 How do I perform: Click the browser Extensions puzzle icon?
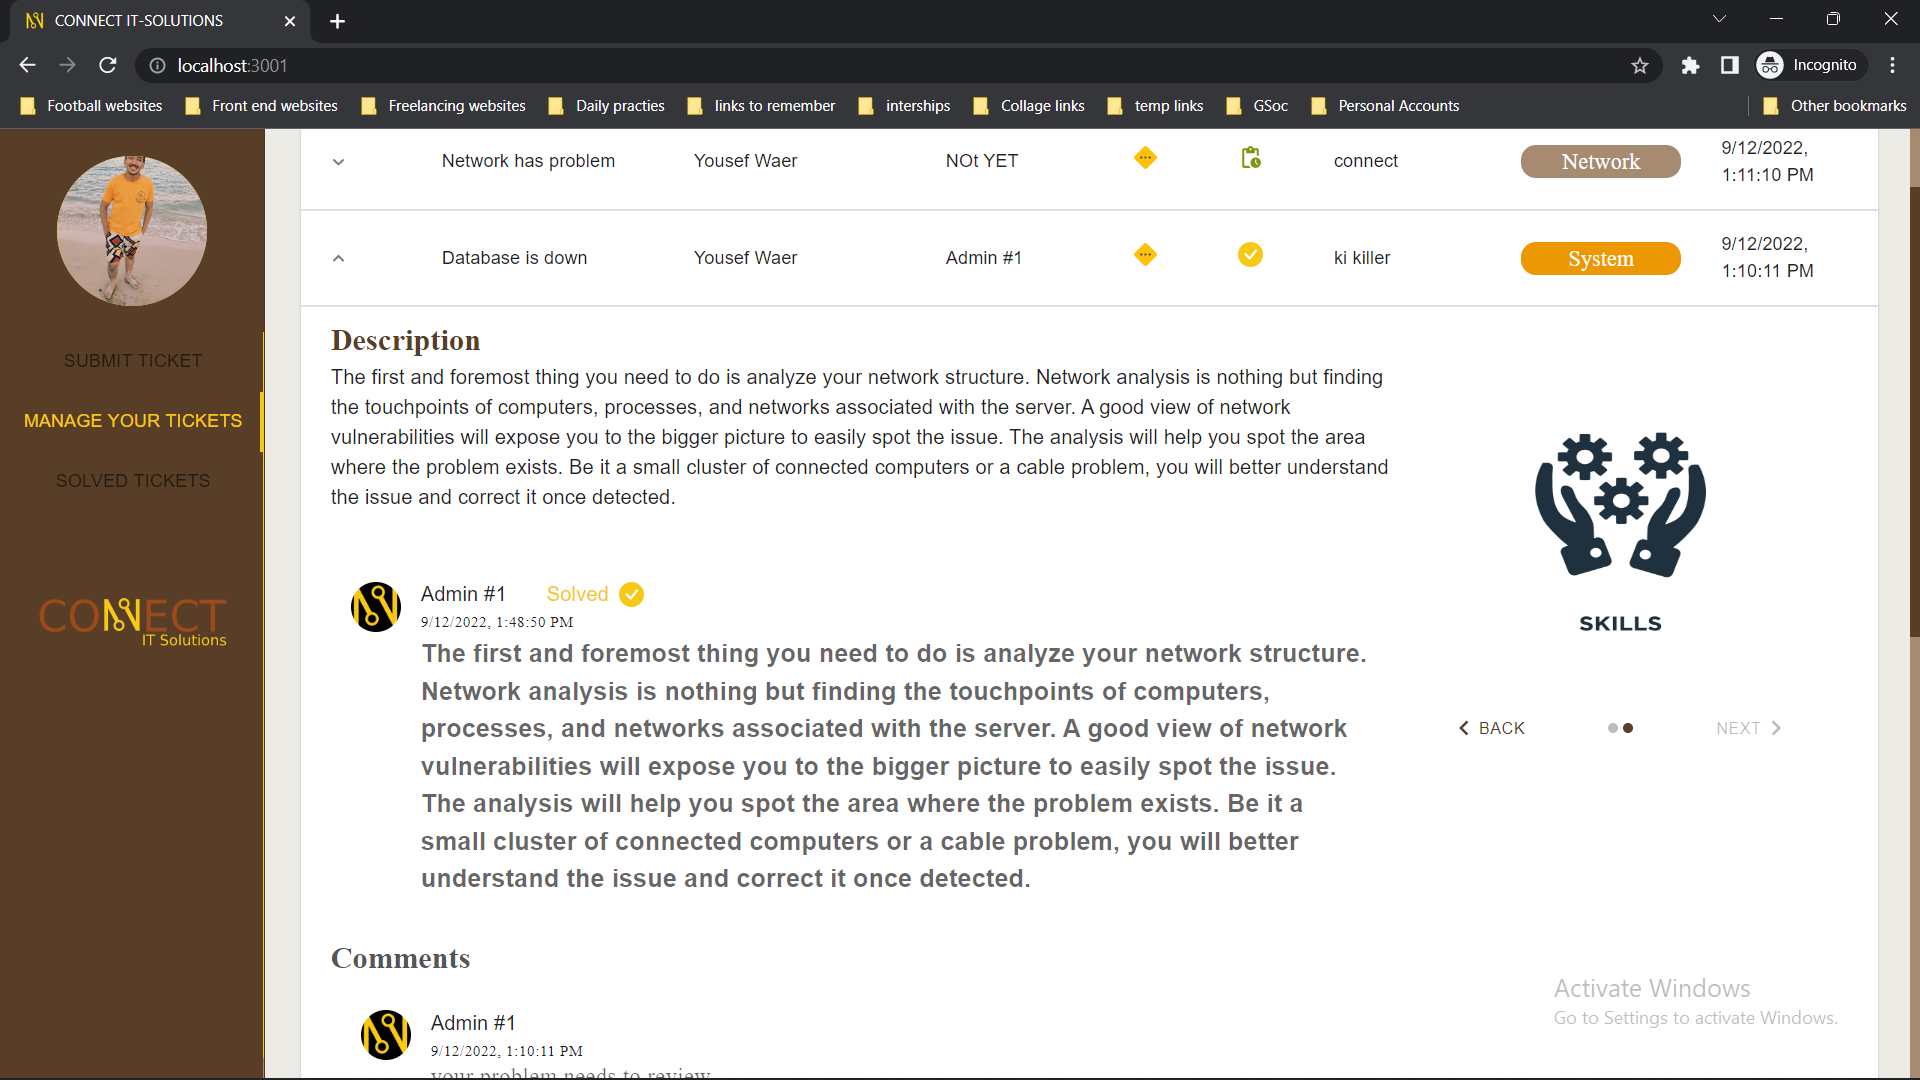(1690, 65)
